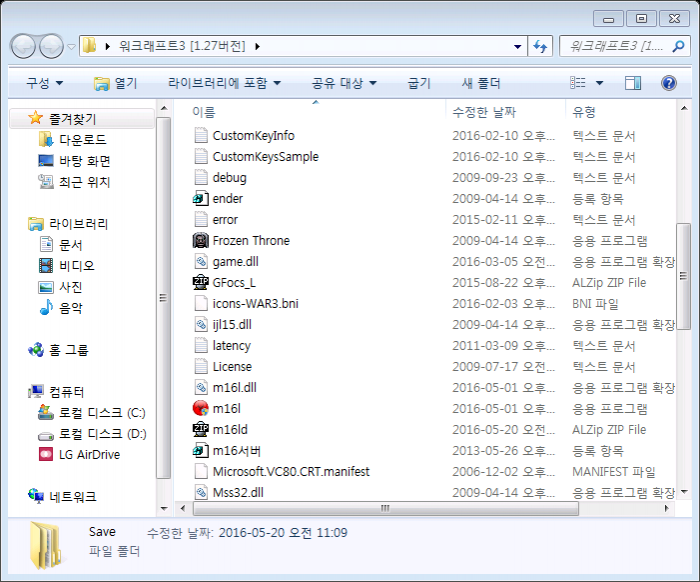Select m16서버 registry file icon
Image resolution: width=700 pixels, height=582 pixels.
[201, 450]
